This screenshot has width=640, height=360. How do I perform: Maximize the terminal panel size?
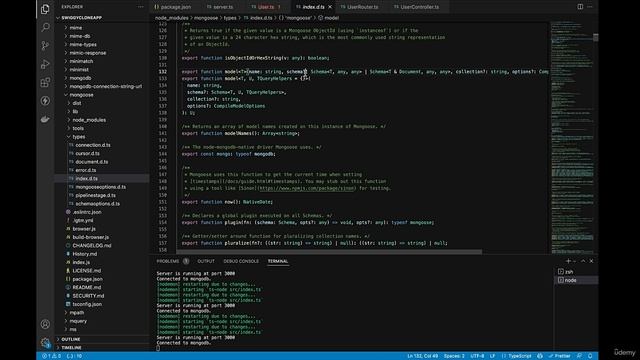click(x=583, y=261)
